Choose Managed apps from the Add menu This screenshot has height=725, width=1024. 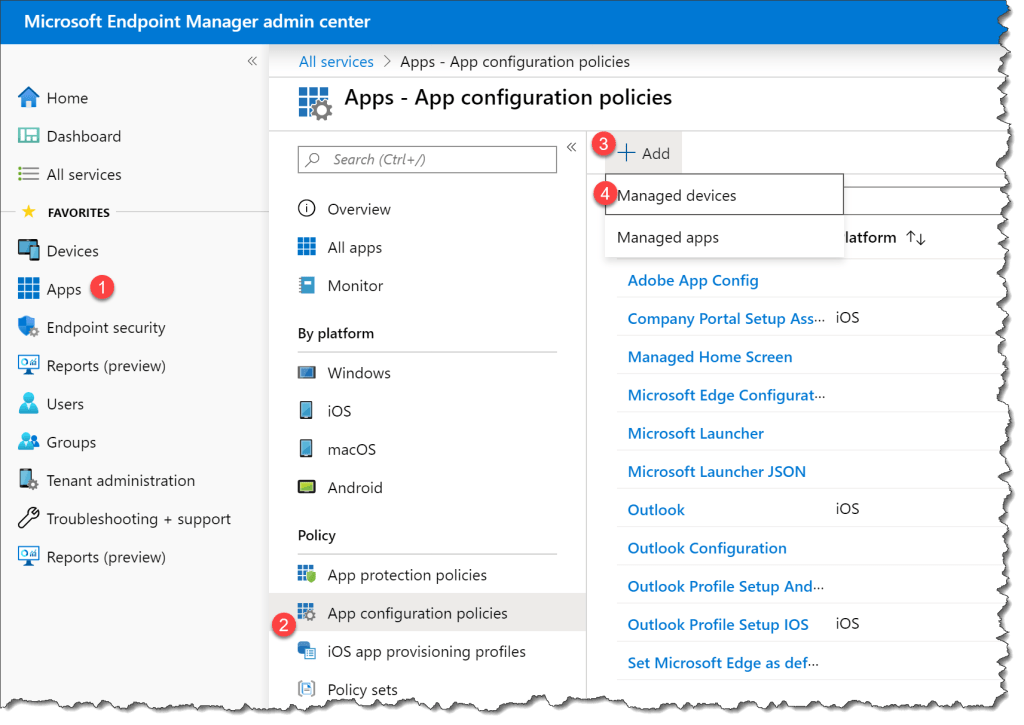tap(667, 237)
